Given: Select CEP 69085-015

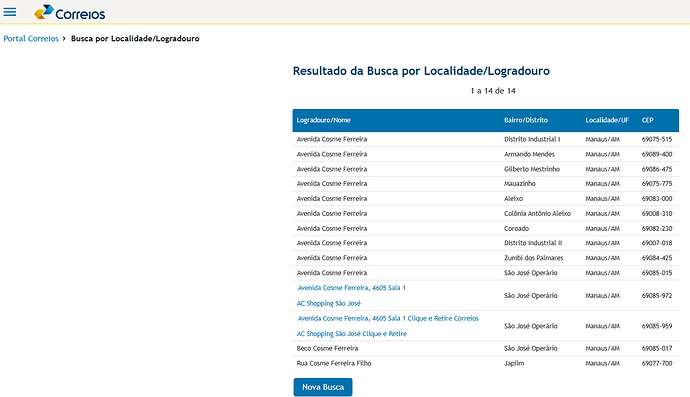Looking at the screenshot, I should pyautogui.click(x=657, y=273).
